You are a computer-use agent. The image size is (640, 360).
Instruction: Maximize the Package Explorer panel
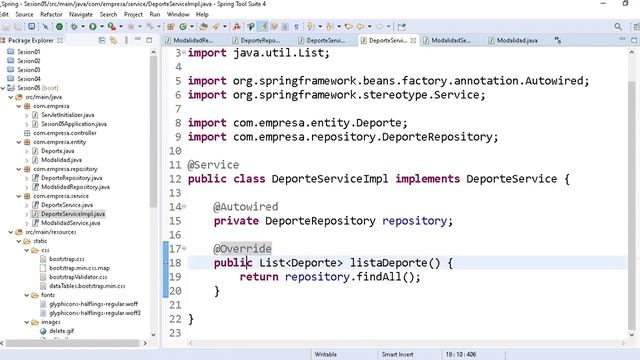pos(149,40)
